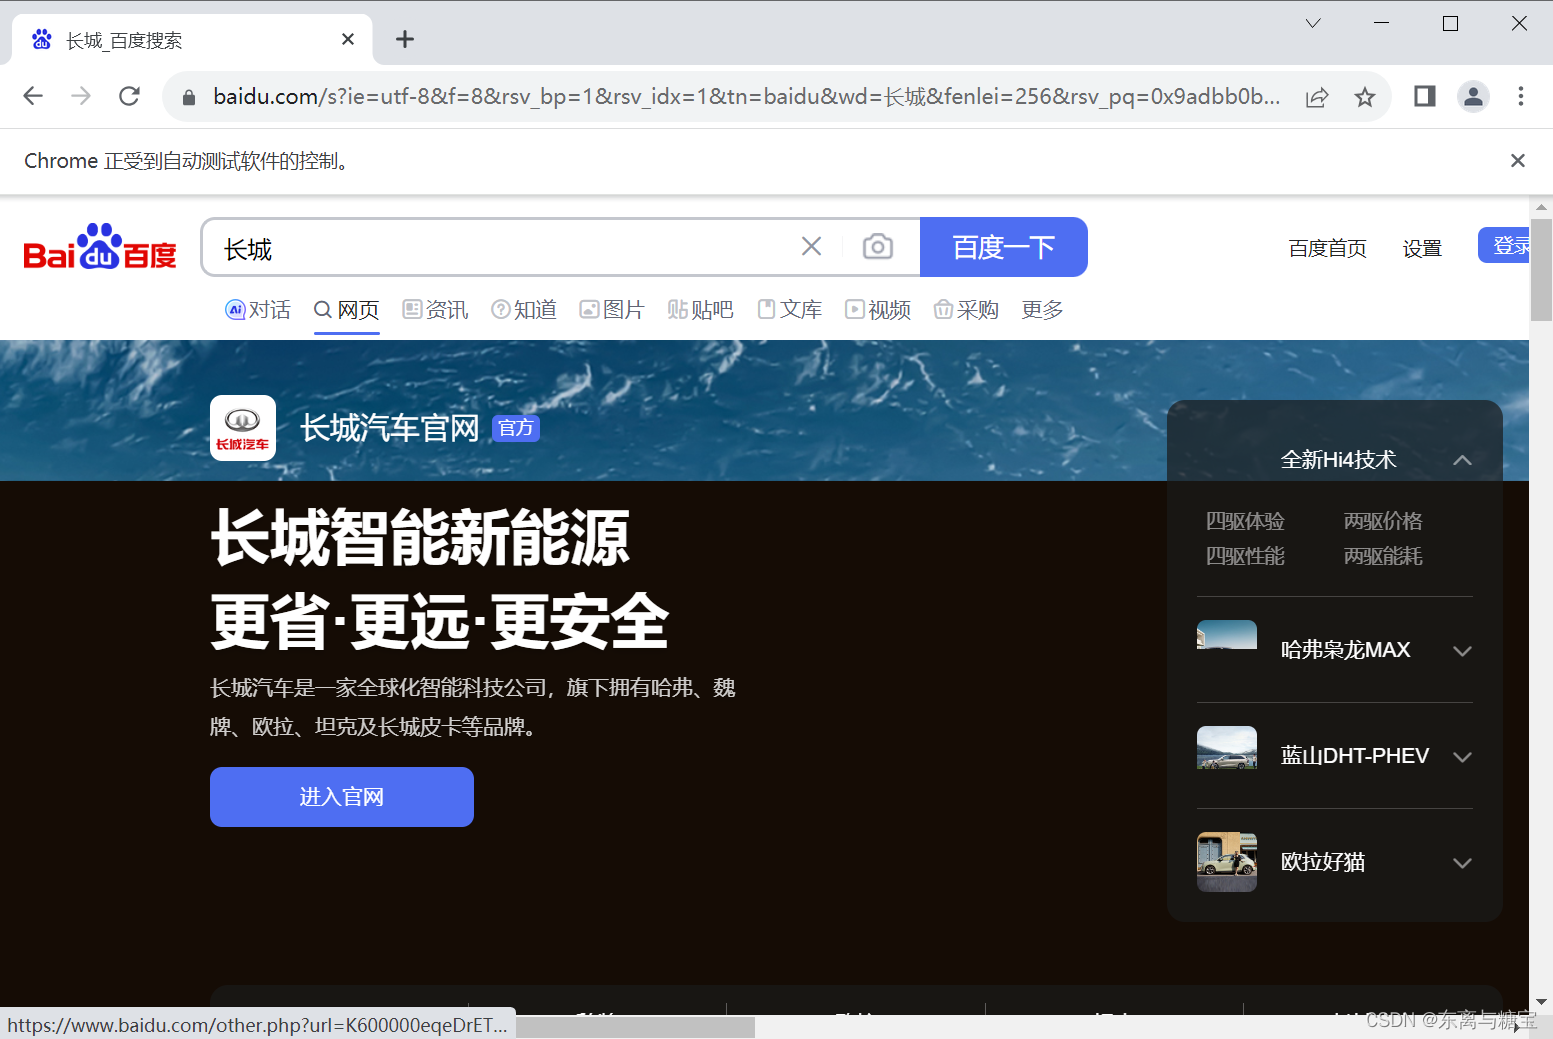1553x1039 pixels.
Task: Close the 长城_百度搜索 tab
Action: coord(348,39)
